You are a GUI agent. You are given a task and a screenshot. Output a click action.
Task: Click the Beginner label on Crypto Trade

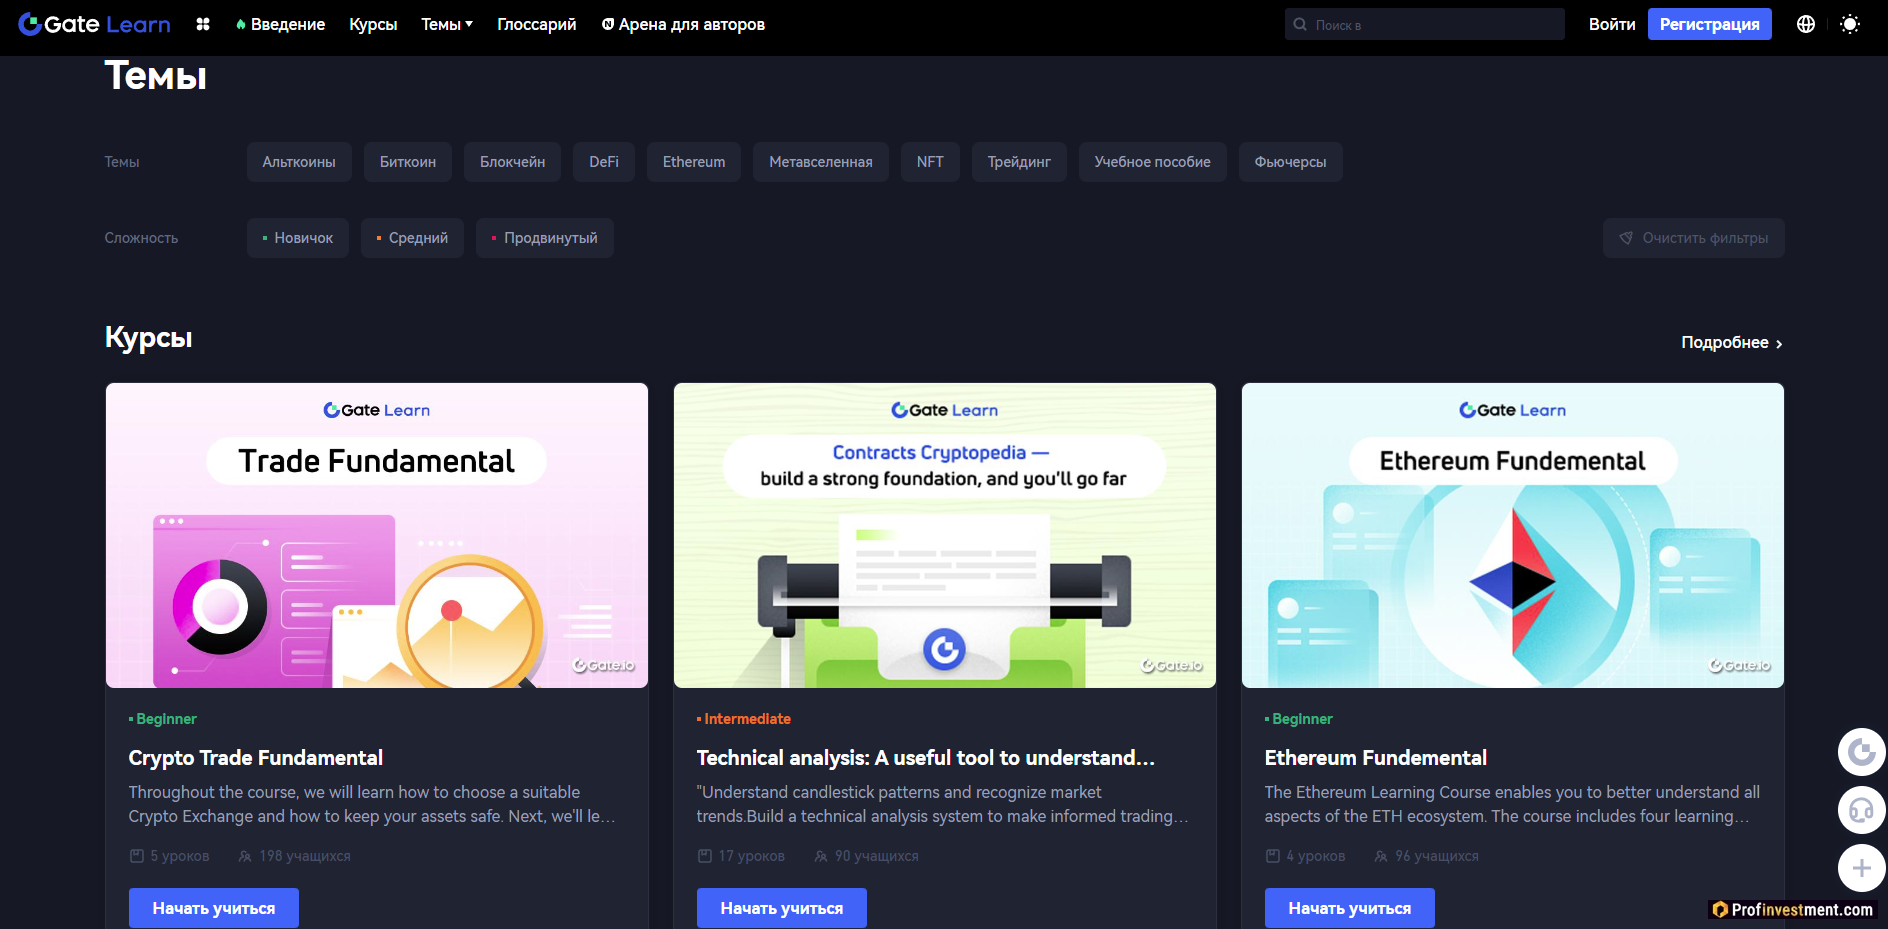(163, 719)
